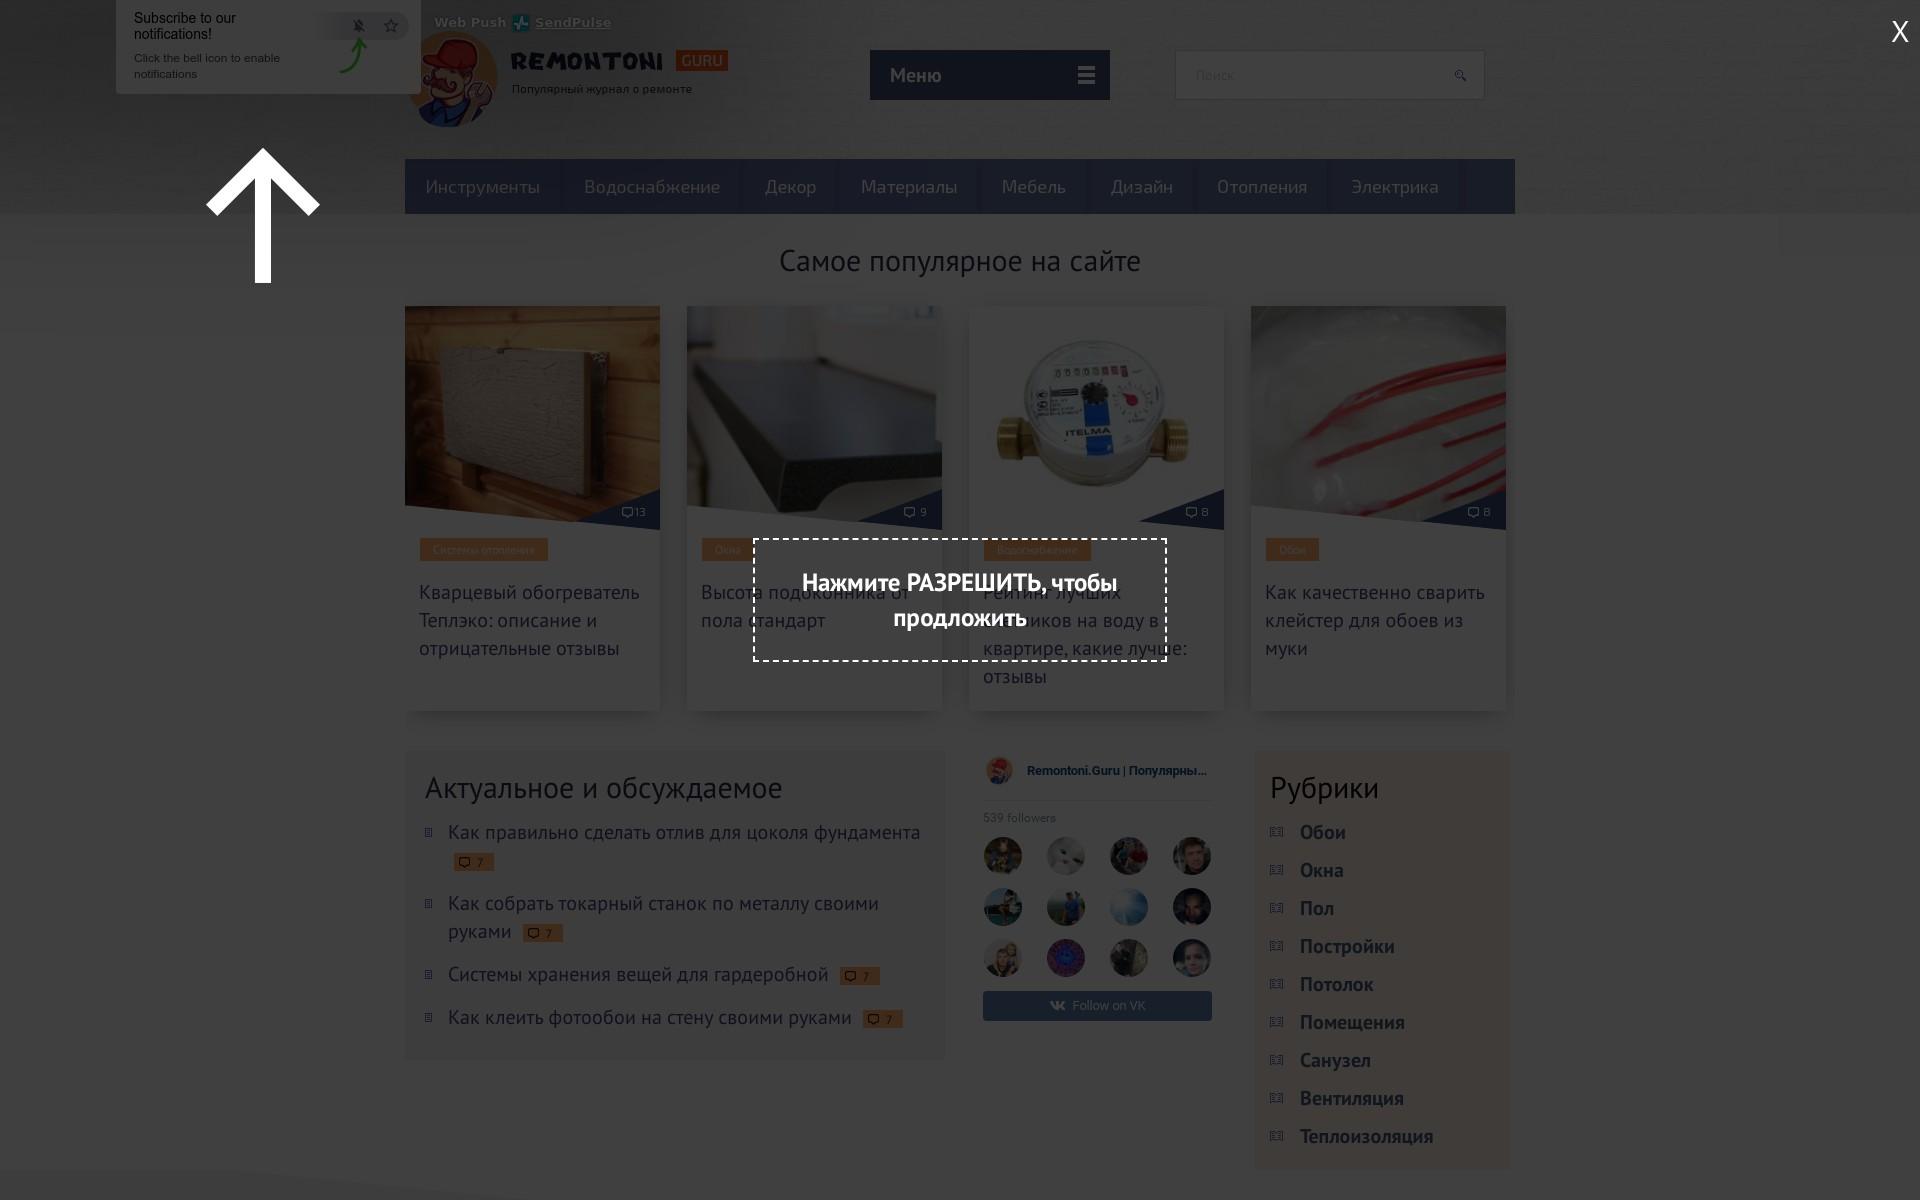
Task: Open article about клейстер для обоев
Action: 1375,620
